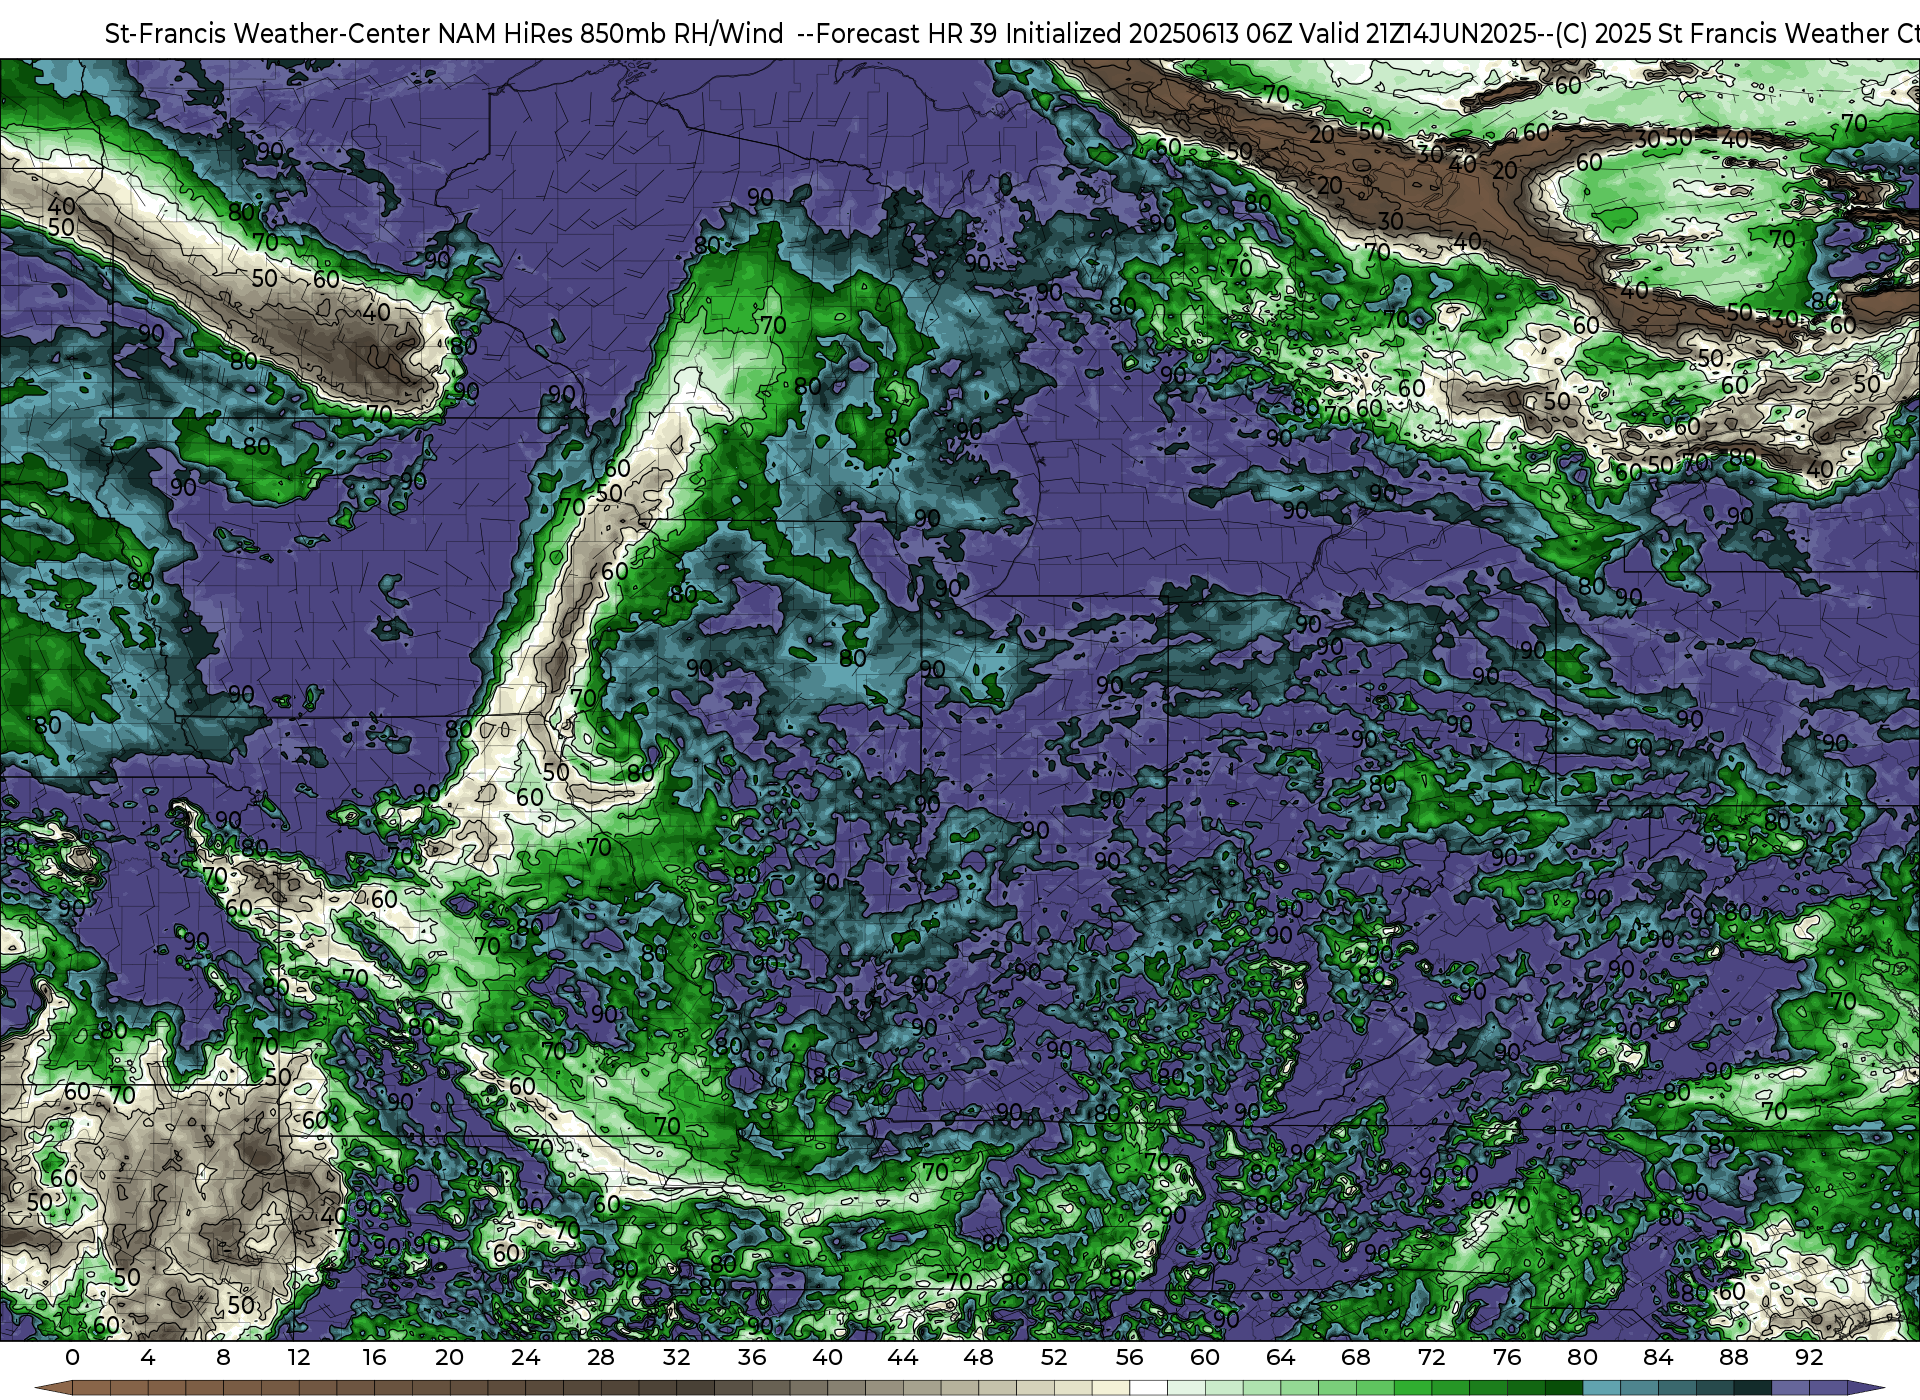
Task: Click the '84' tick label on the color scale
Action: 1658,1357
